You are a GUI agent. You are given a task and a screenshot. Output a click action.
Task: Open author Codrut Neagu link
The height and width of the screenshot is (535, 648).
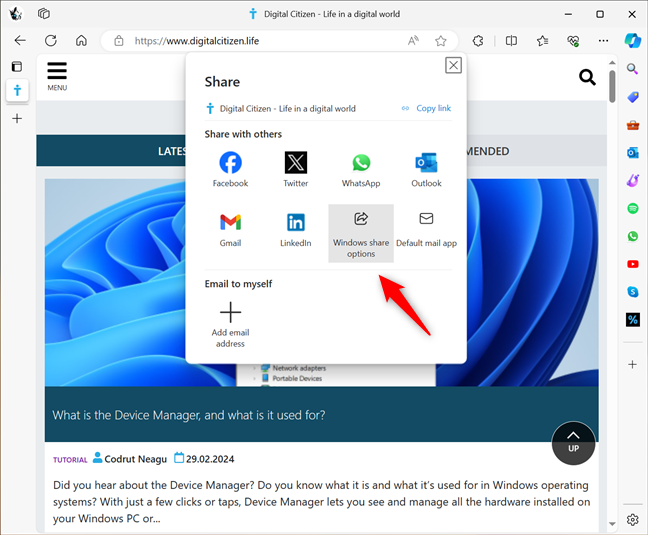point(136,459)
